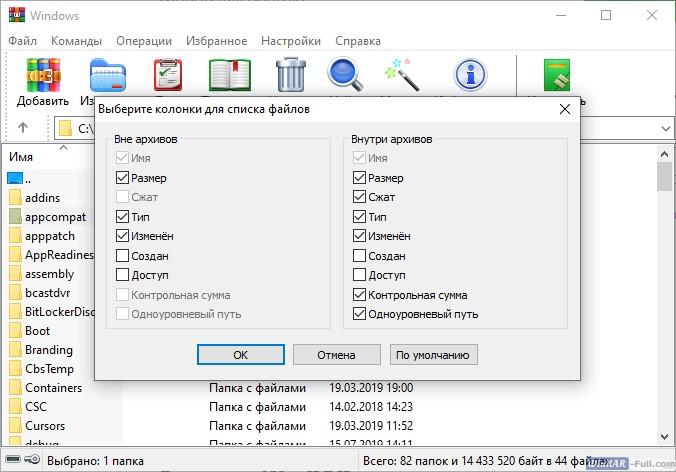Select the addins folder icon
The width and height of the screenshot is (676, 472).
(15, 197)
